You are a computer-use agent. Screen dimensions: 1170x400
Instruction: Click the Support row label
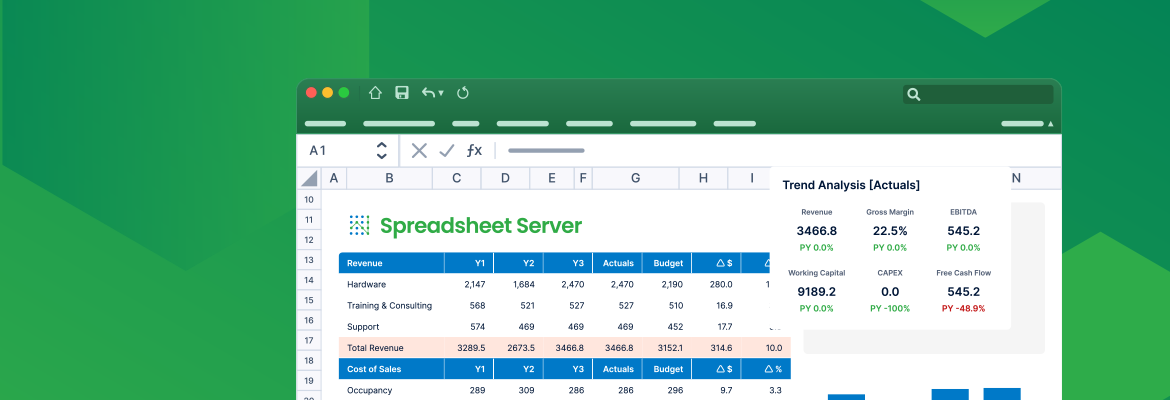363,327
